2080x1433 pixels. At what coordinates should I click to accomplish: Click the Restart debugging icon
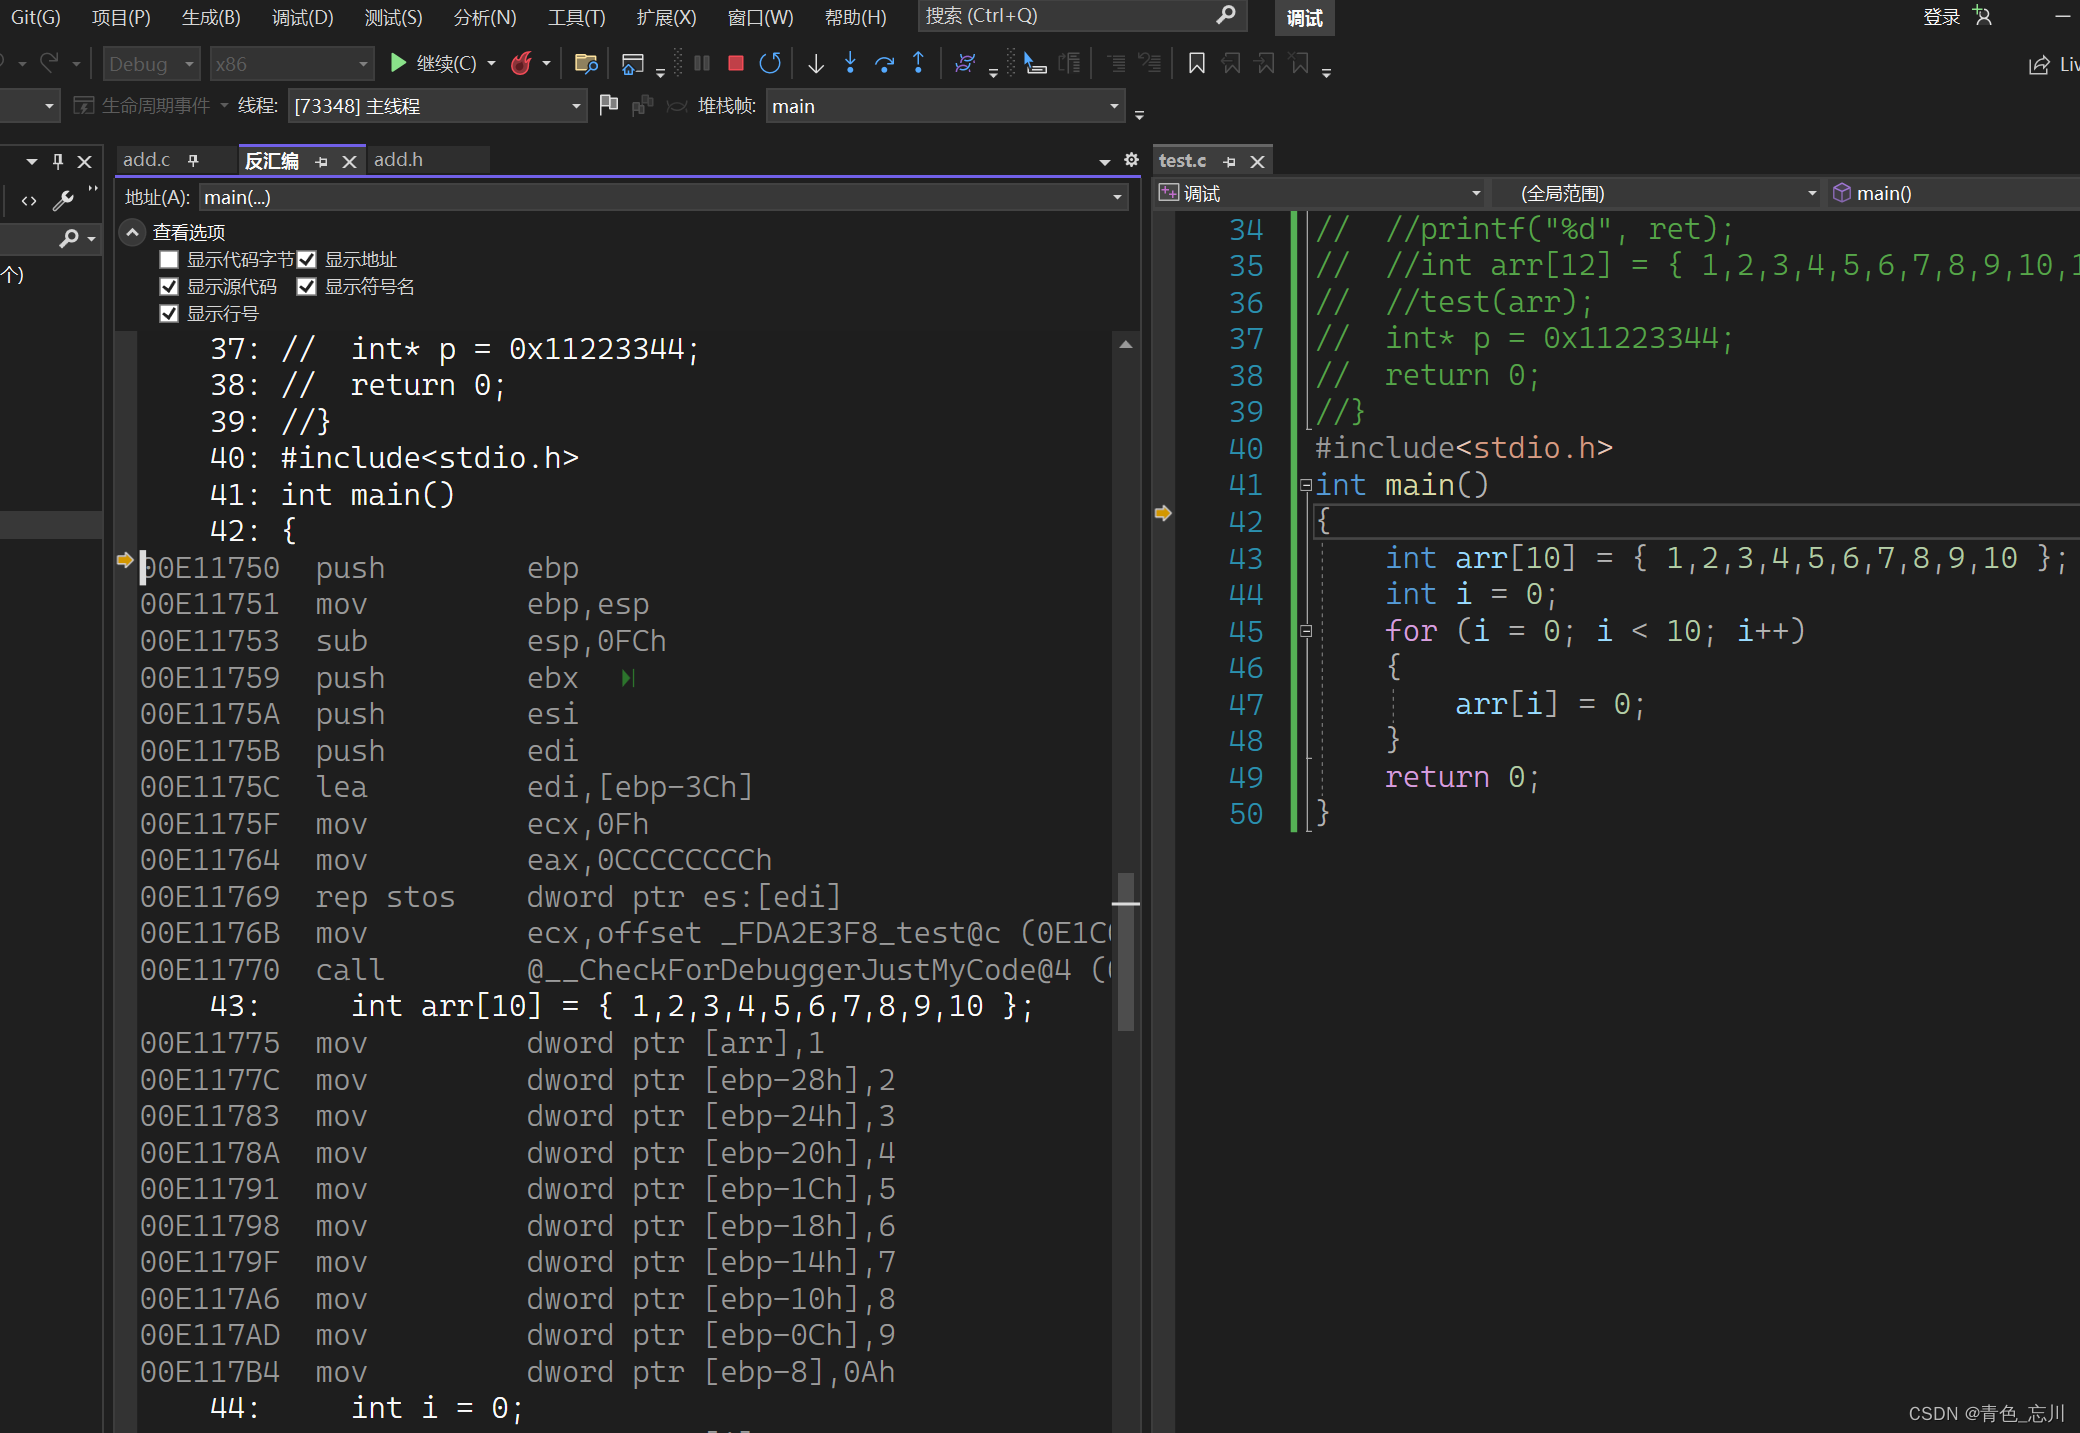click(770, 64)
